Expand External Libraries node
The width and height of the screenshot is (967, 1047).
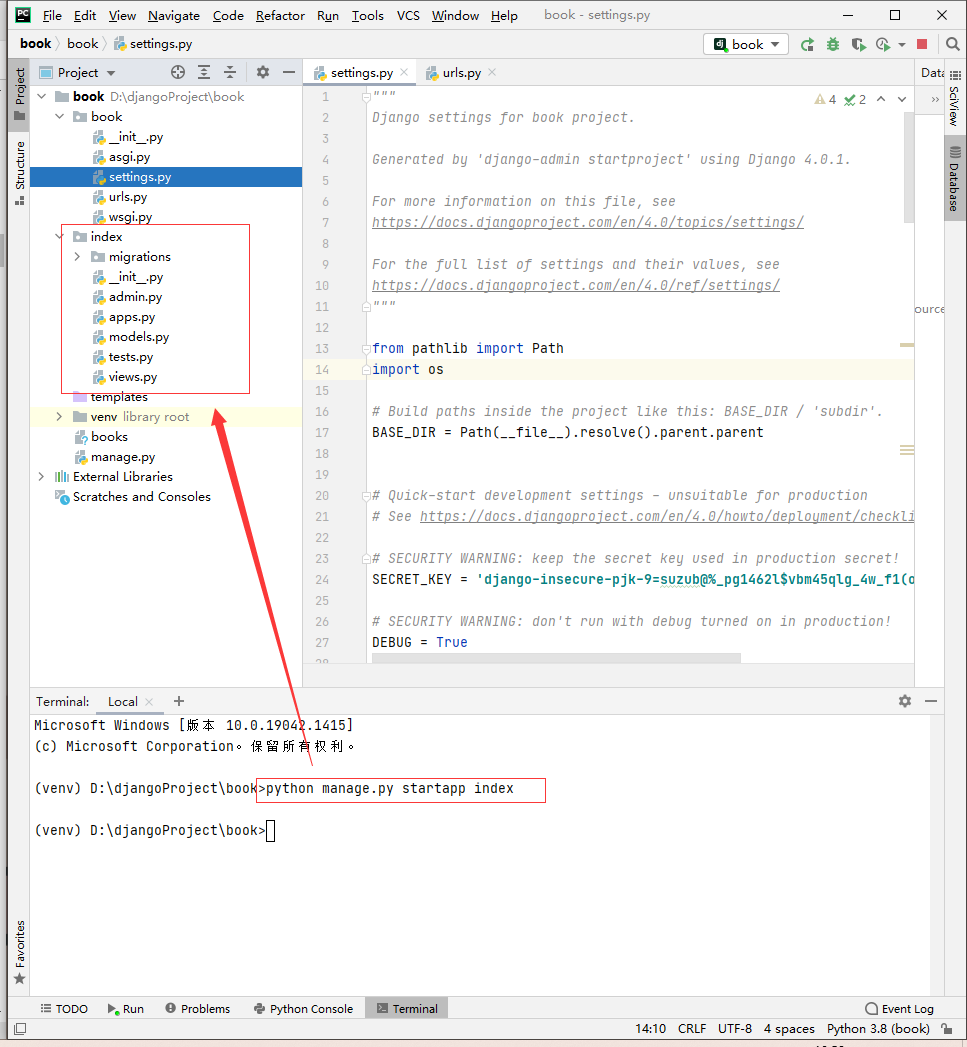coord(41,477)
